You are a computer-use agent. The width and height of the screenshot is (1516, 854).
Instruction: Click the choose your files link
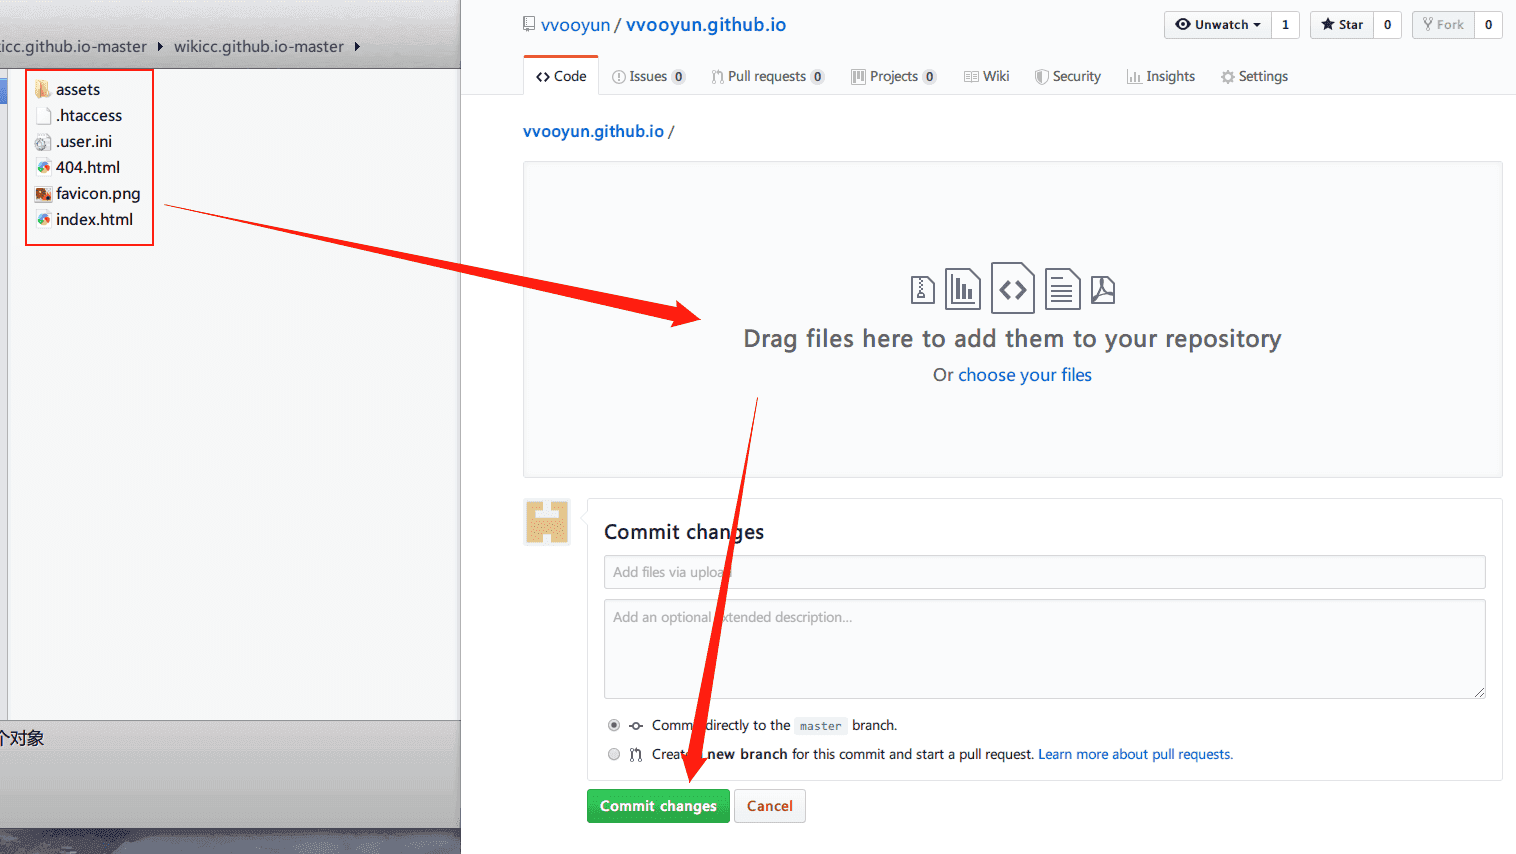pos(1025,375)
